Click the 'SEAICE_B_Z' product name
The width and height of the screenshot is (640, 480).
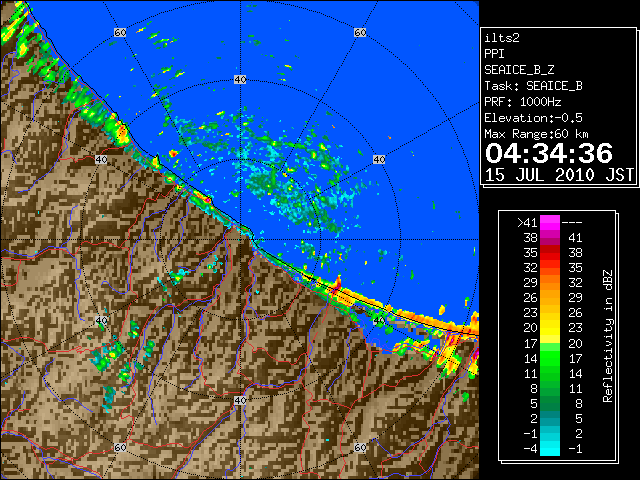coord(519,70)
